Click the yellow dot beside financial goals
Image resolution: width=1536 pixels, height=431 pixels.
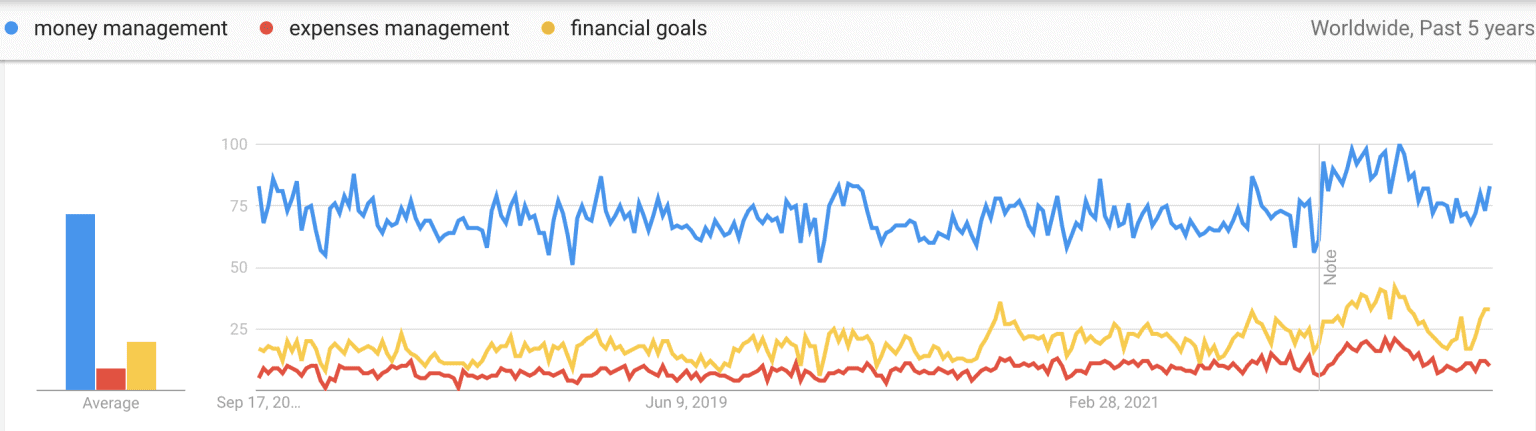pos(547,29)
